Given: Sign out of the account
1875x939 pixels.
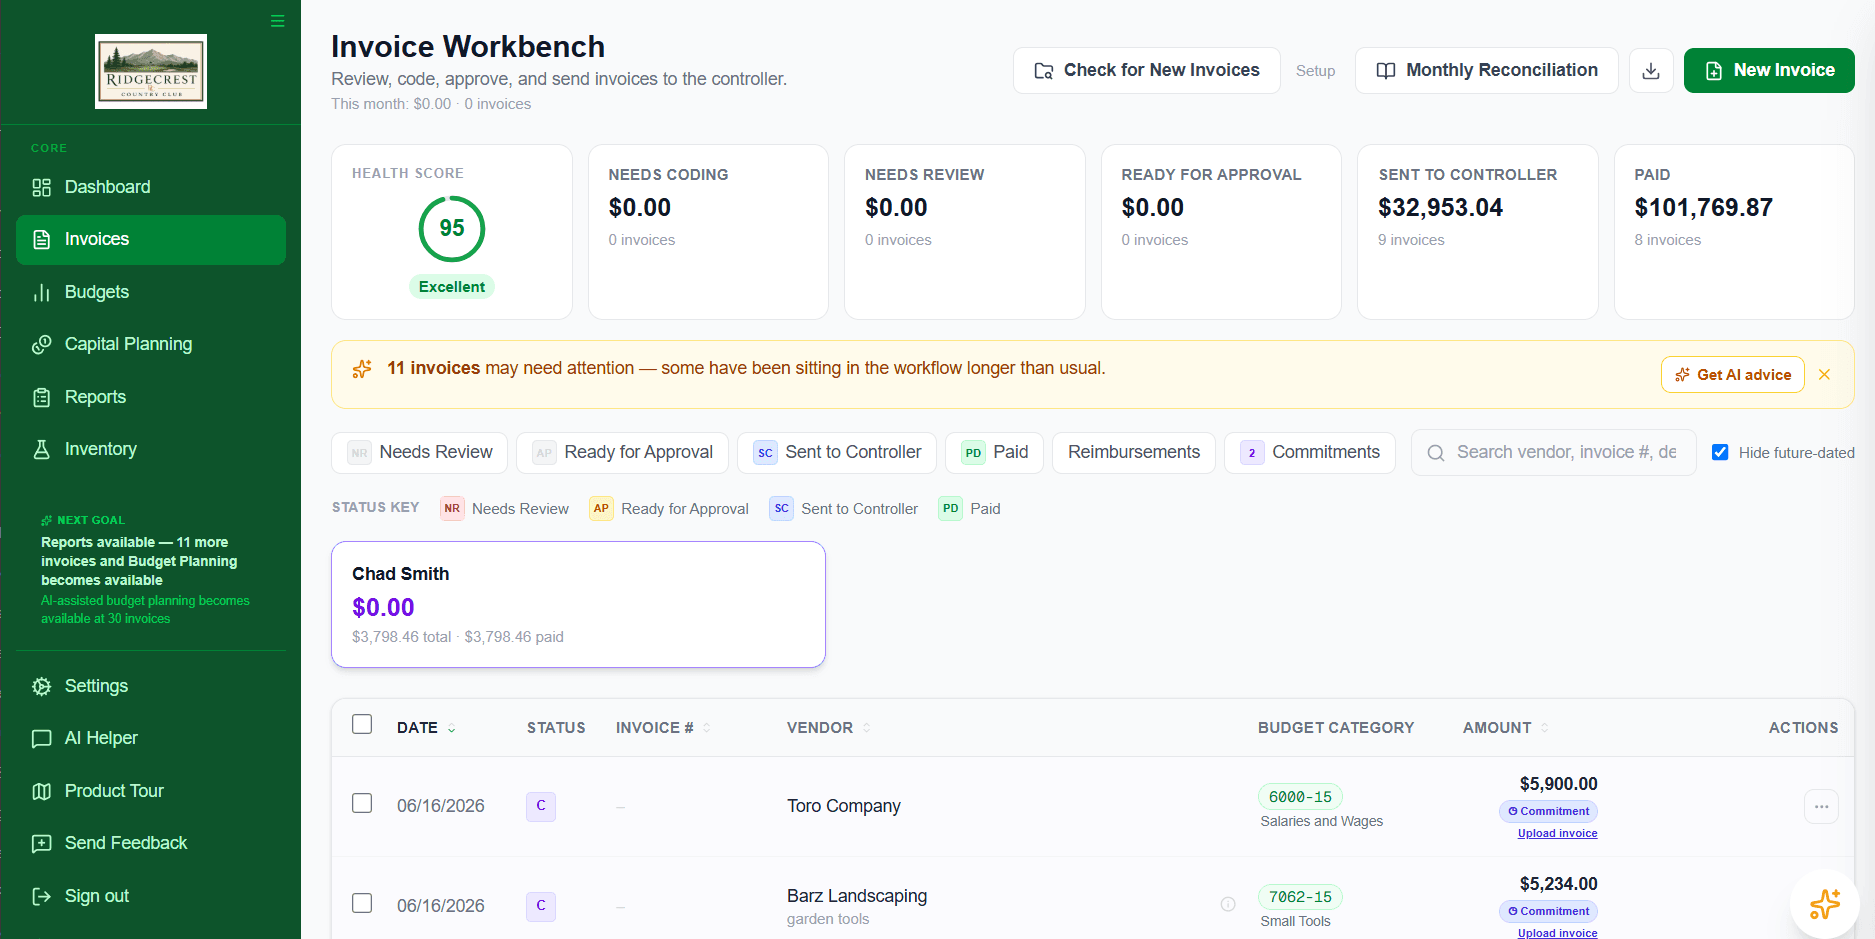Looking at the screenshot, I should click(x=151, y=896).
